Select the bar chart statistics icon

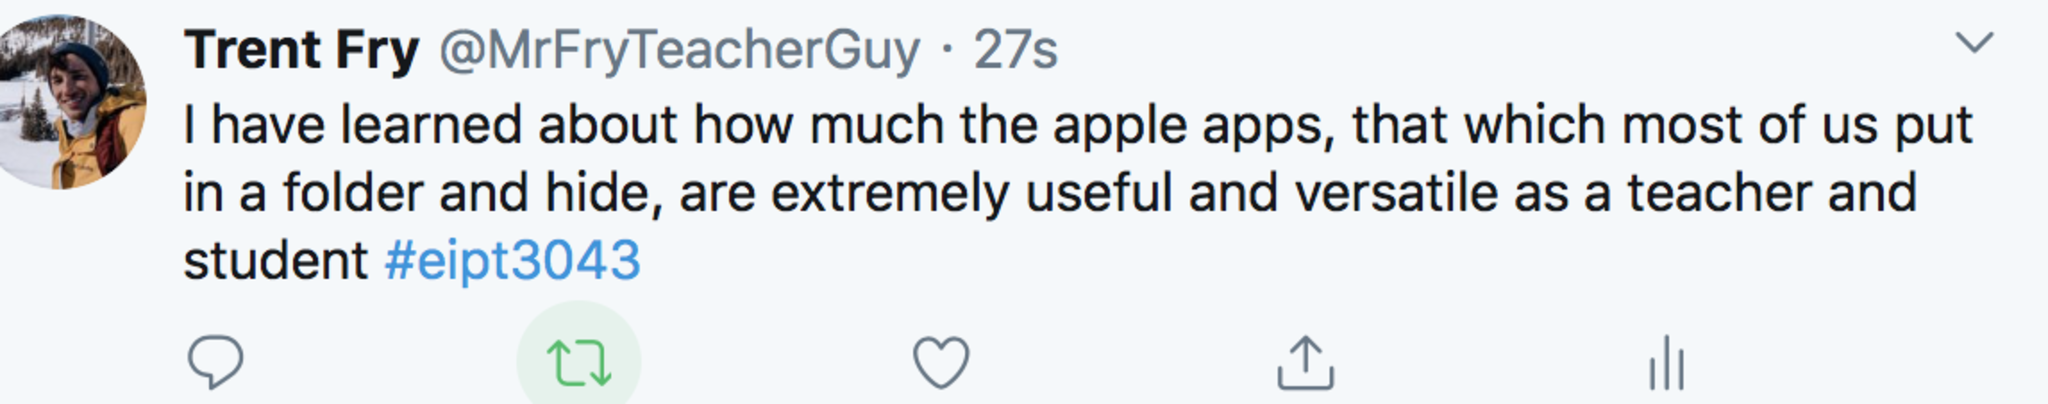point(1667,362)
